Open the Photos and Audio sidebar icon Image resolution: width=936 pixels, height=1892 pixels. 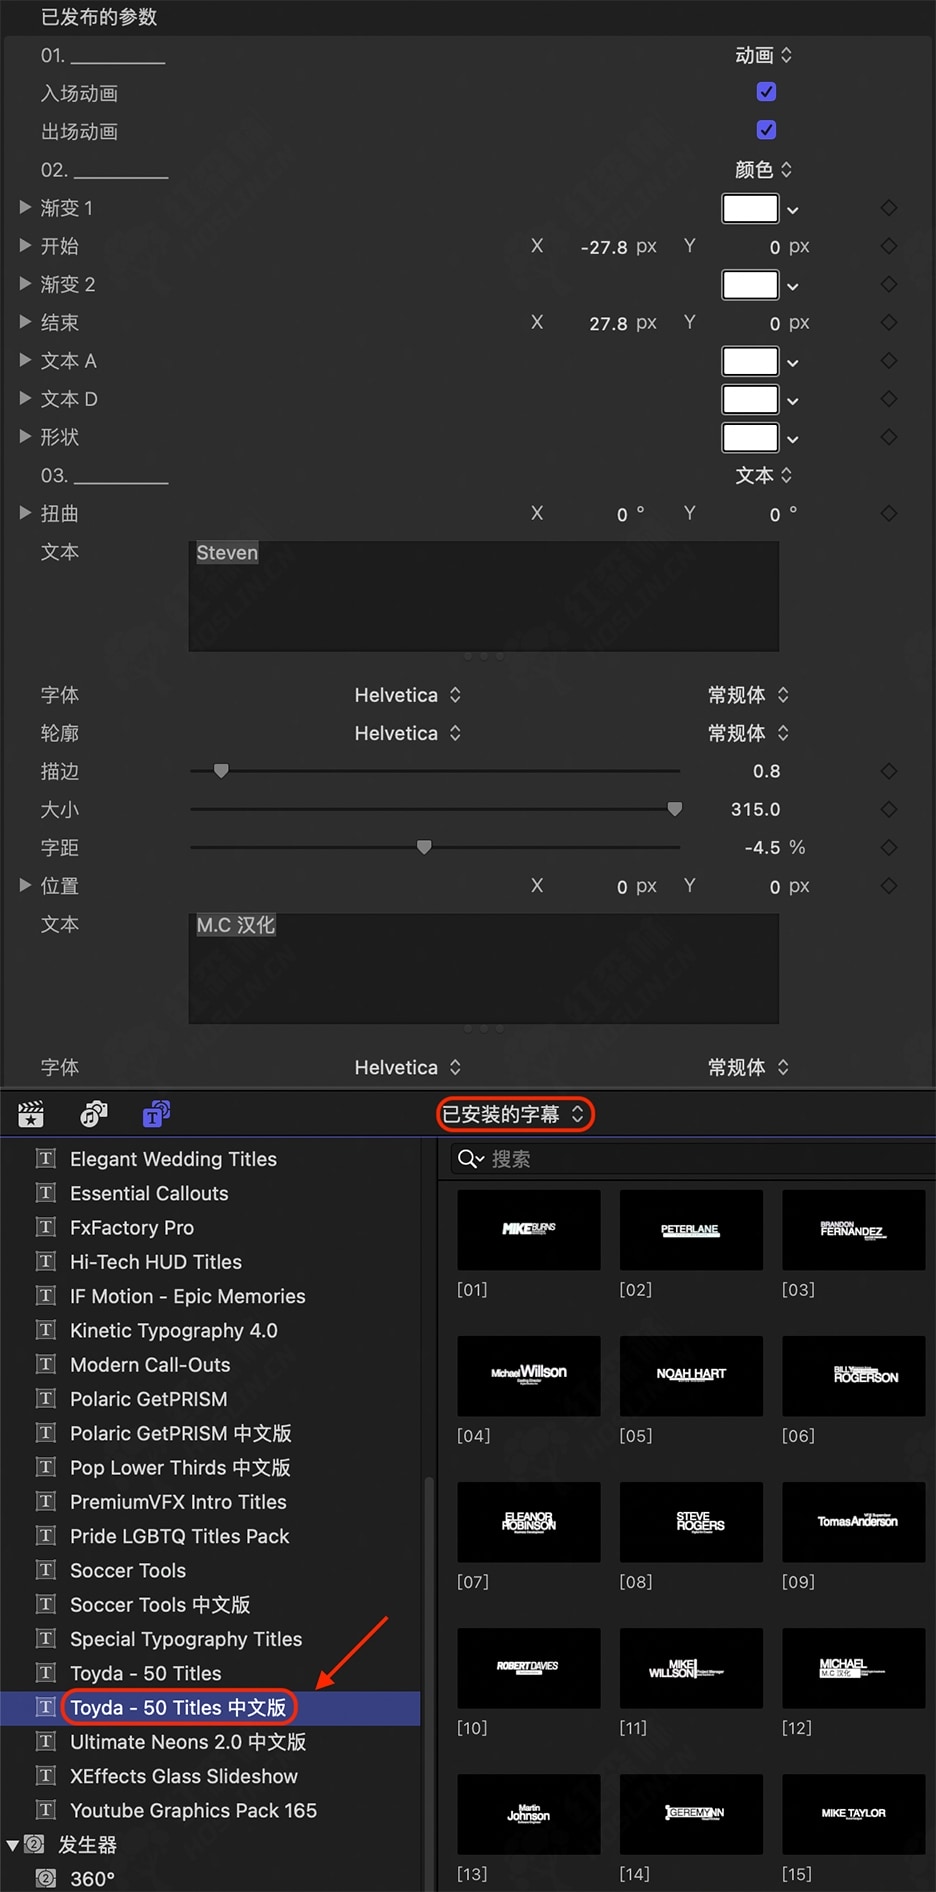click(x=94, y=1113)
